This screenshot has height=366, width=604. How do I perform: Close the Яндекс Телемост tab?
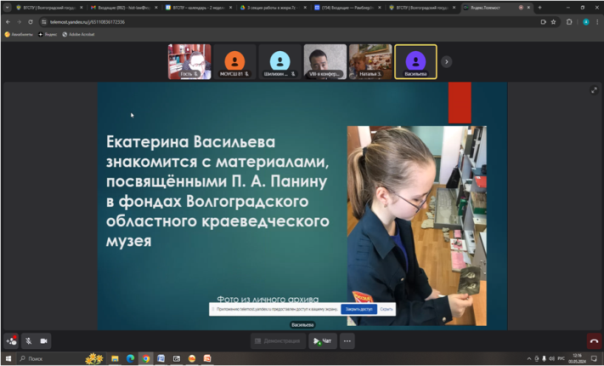click(x=528, y=7)
